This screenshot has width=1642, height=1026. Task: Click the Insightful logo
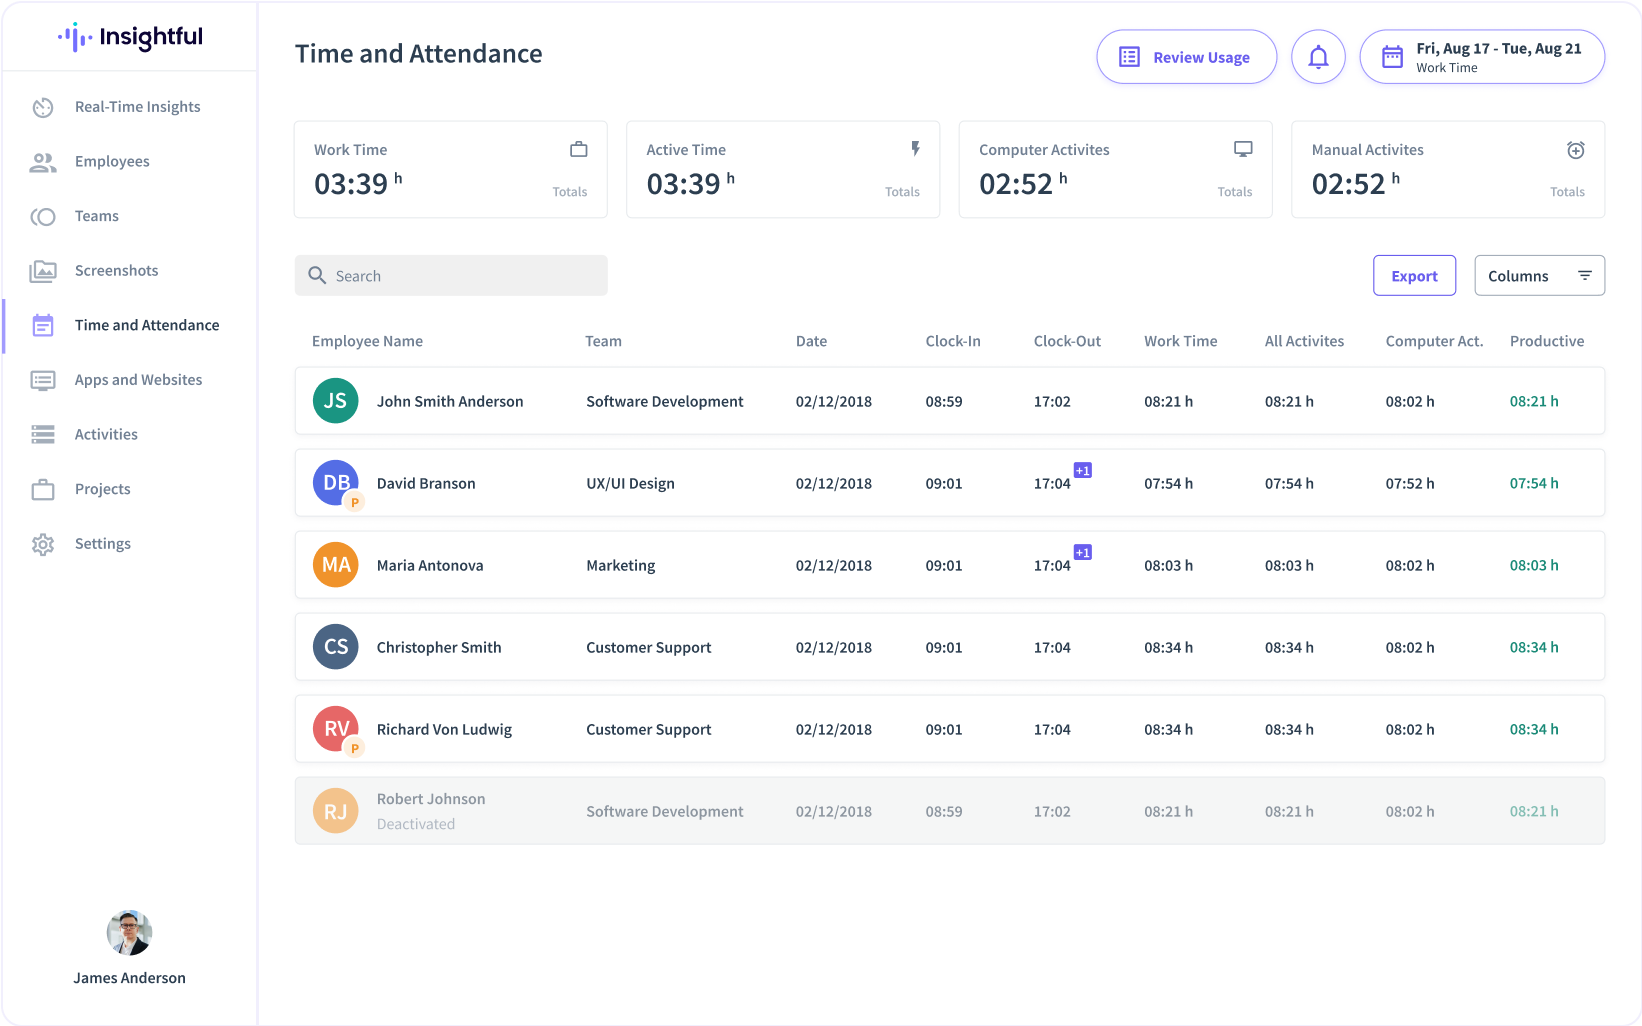click(130, 36)
